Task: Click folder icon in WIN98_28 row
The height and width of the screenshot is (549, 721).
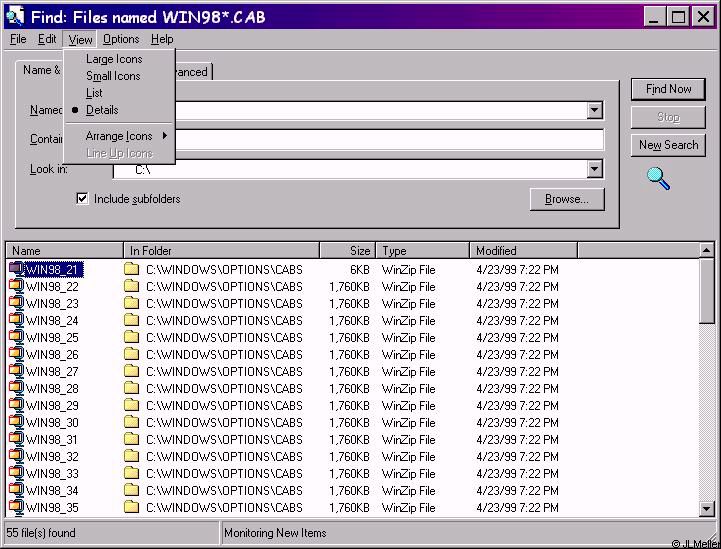Action: coord(132,388)
